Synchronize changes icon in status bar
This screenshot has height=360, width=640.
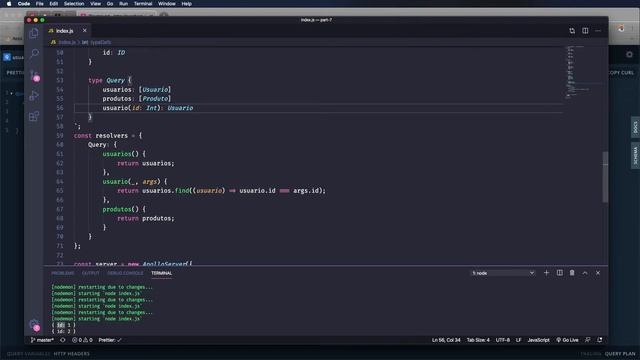click(x=62, y=340)
